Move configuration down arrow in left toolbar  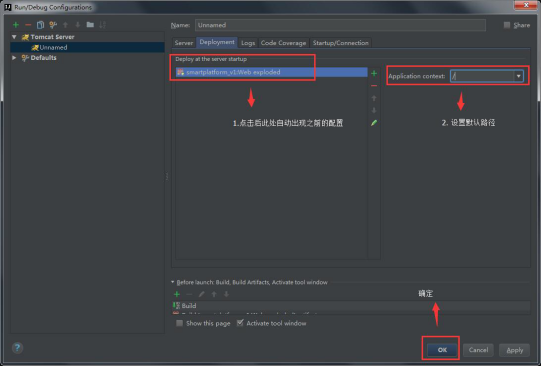click(x=78, y=25)
